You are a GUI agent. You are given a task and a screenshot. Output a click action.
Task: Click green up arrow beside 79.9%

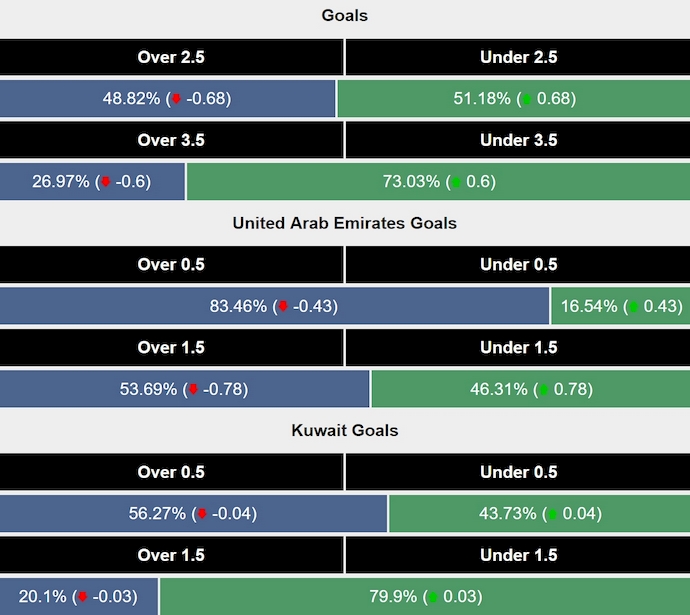(432, 597)
